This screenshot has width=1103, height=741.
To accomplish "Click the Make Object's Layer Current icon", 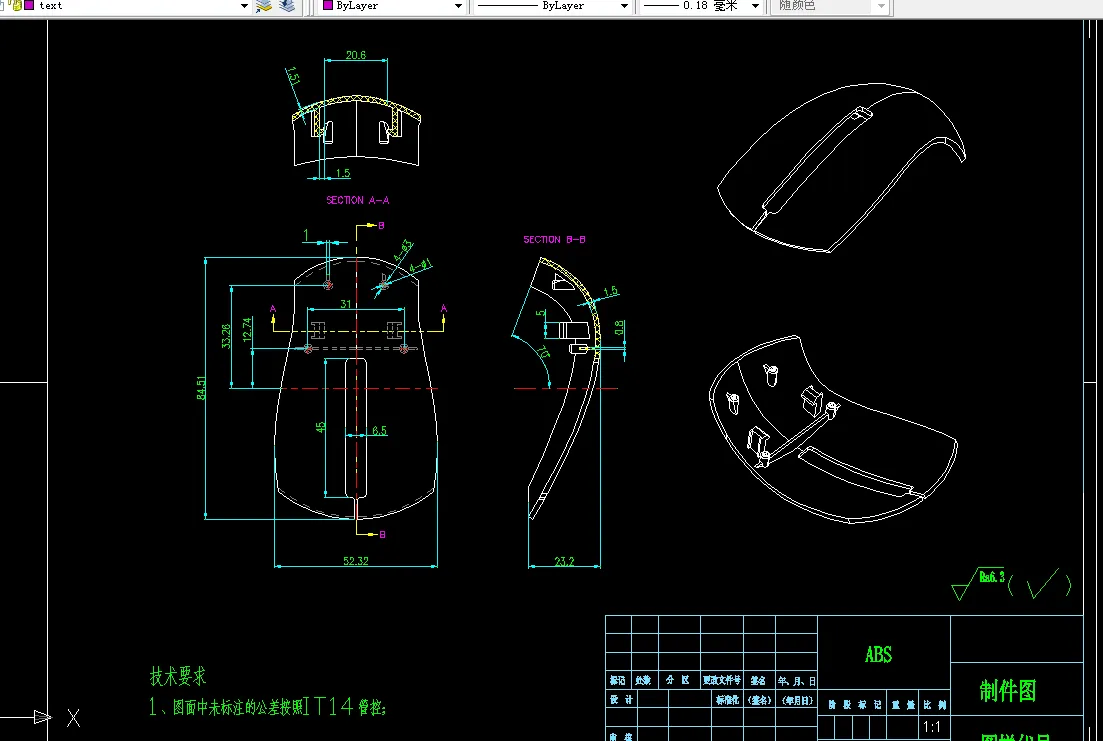I will 264,6.
